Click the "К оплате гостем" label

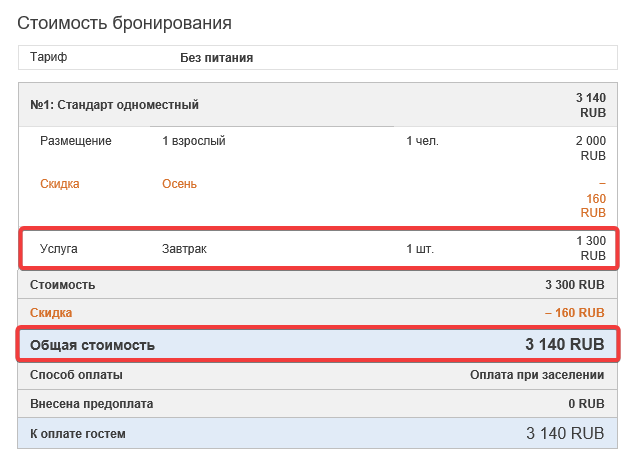[78, 433]
